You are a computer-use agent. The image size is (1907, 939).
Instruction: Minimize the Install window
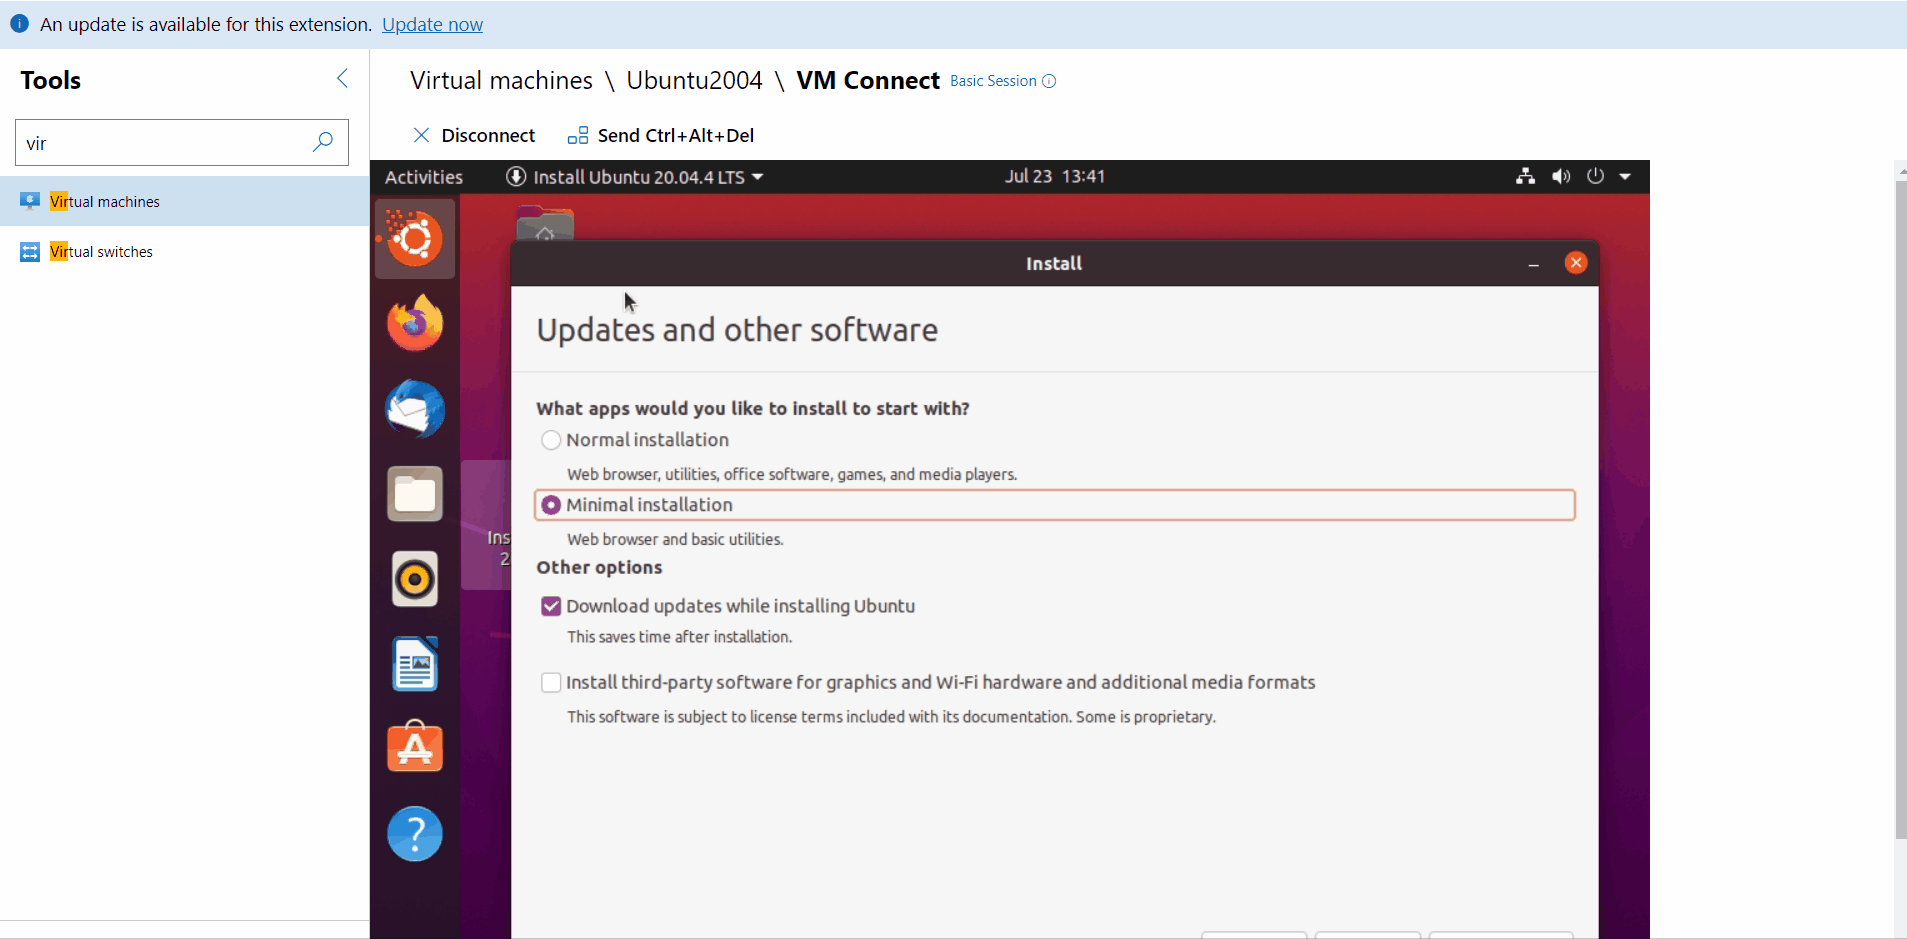point(1533,264)
